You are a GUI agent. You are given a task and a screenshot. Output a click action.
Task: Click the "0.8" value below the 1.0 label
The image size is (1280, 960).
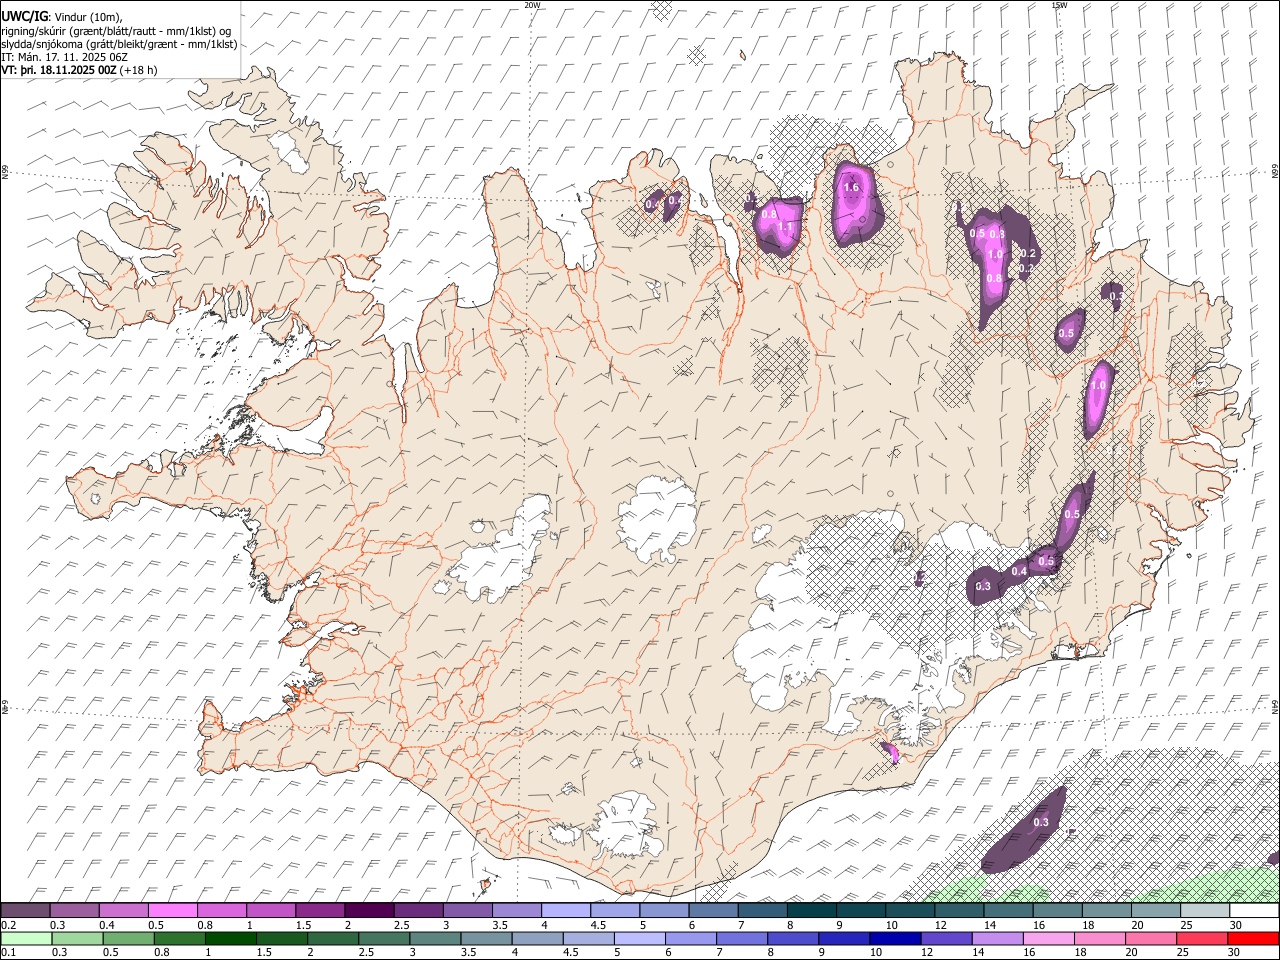(x=994, y=278)
